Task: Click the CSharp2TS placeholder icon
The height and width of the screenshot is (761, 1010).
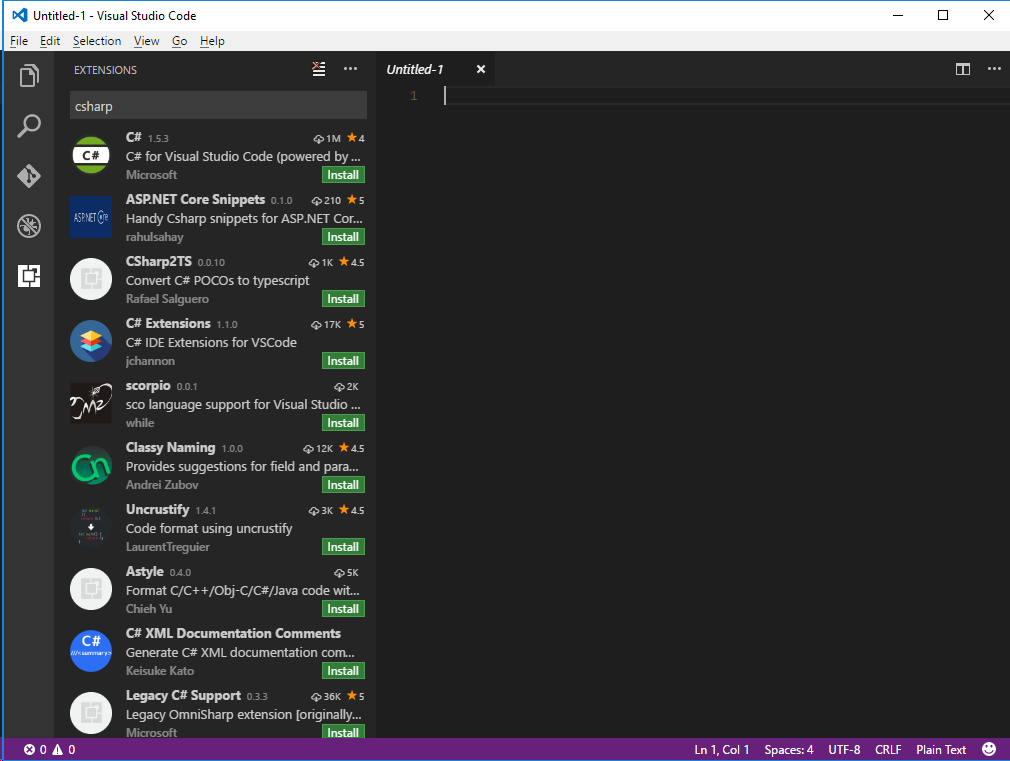Action: click(91, 279)
